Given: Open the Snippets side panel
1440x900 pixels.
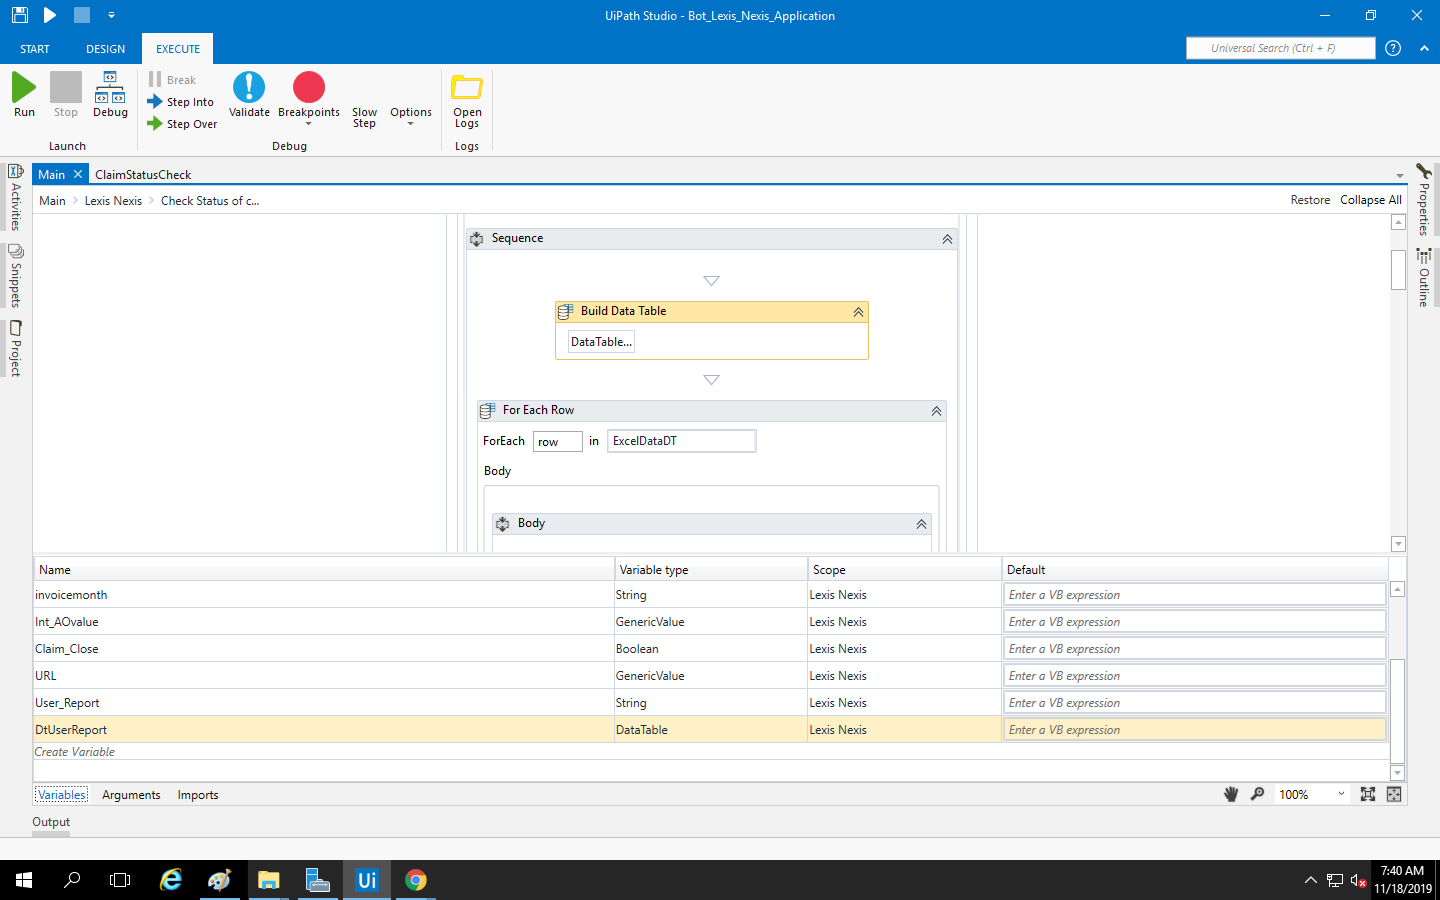Looking at the screenshot, I should point(16,276).
